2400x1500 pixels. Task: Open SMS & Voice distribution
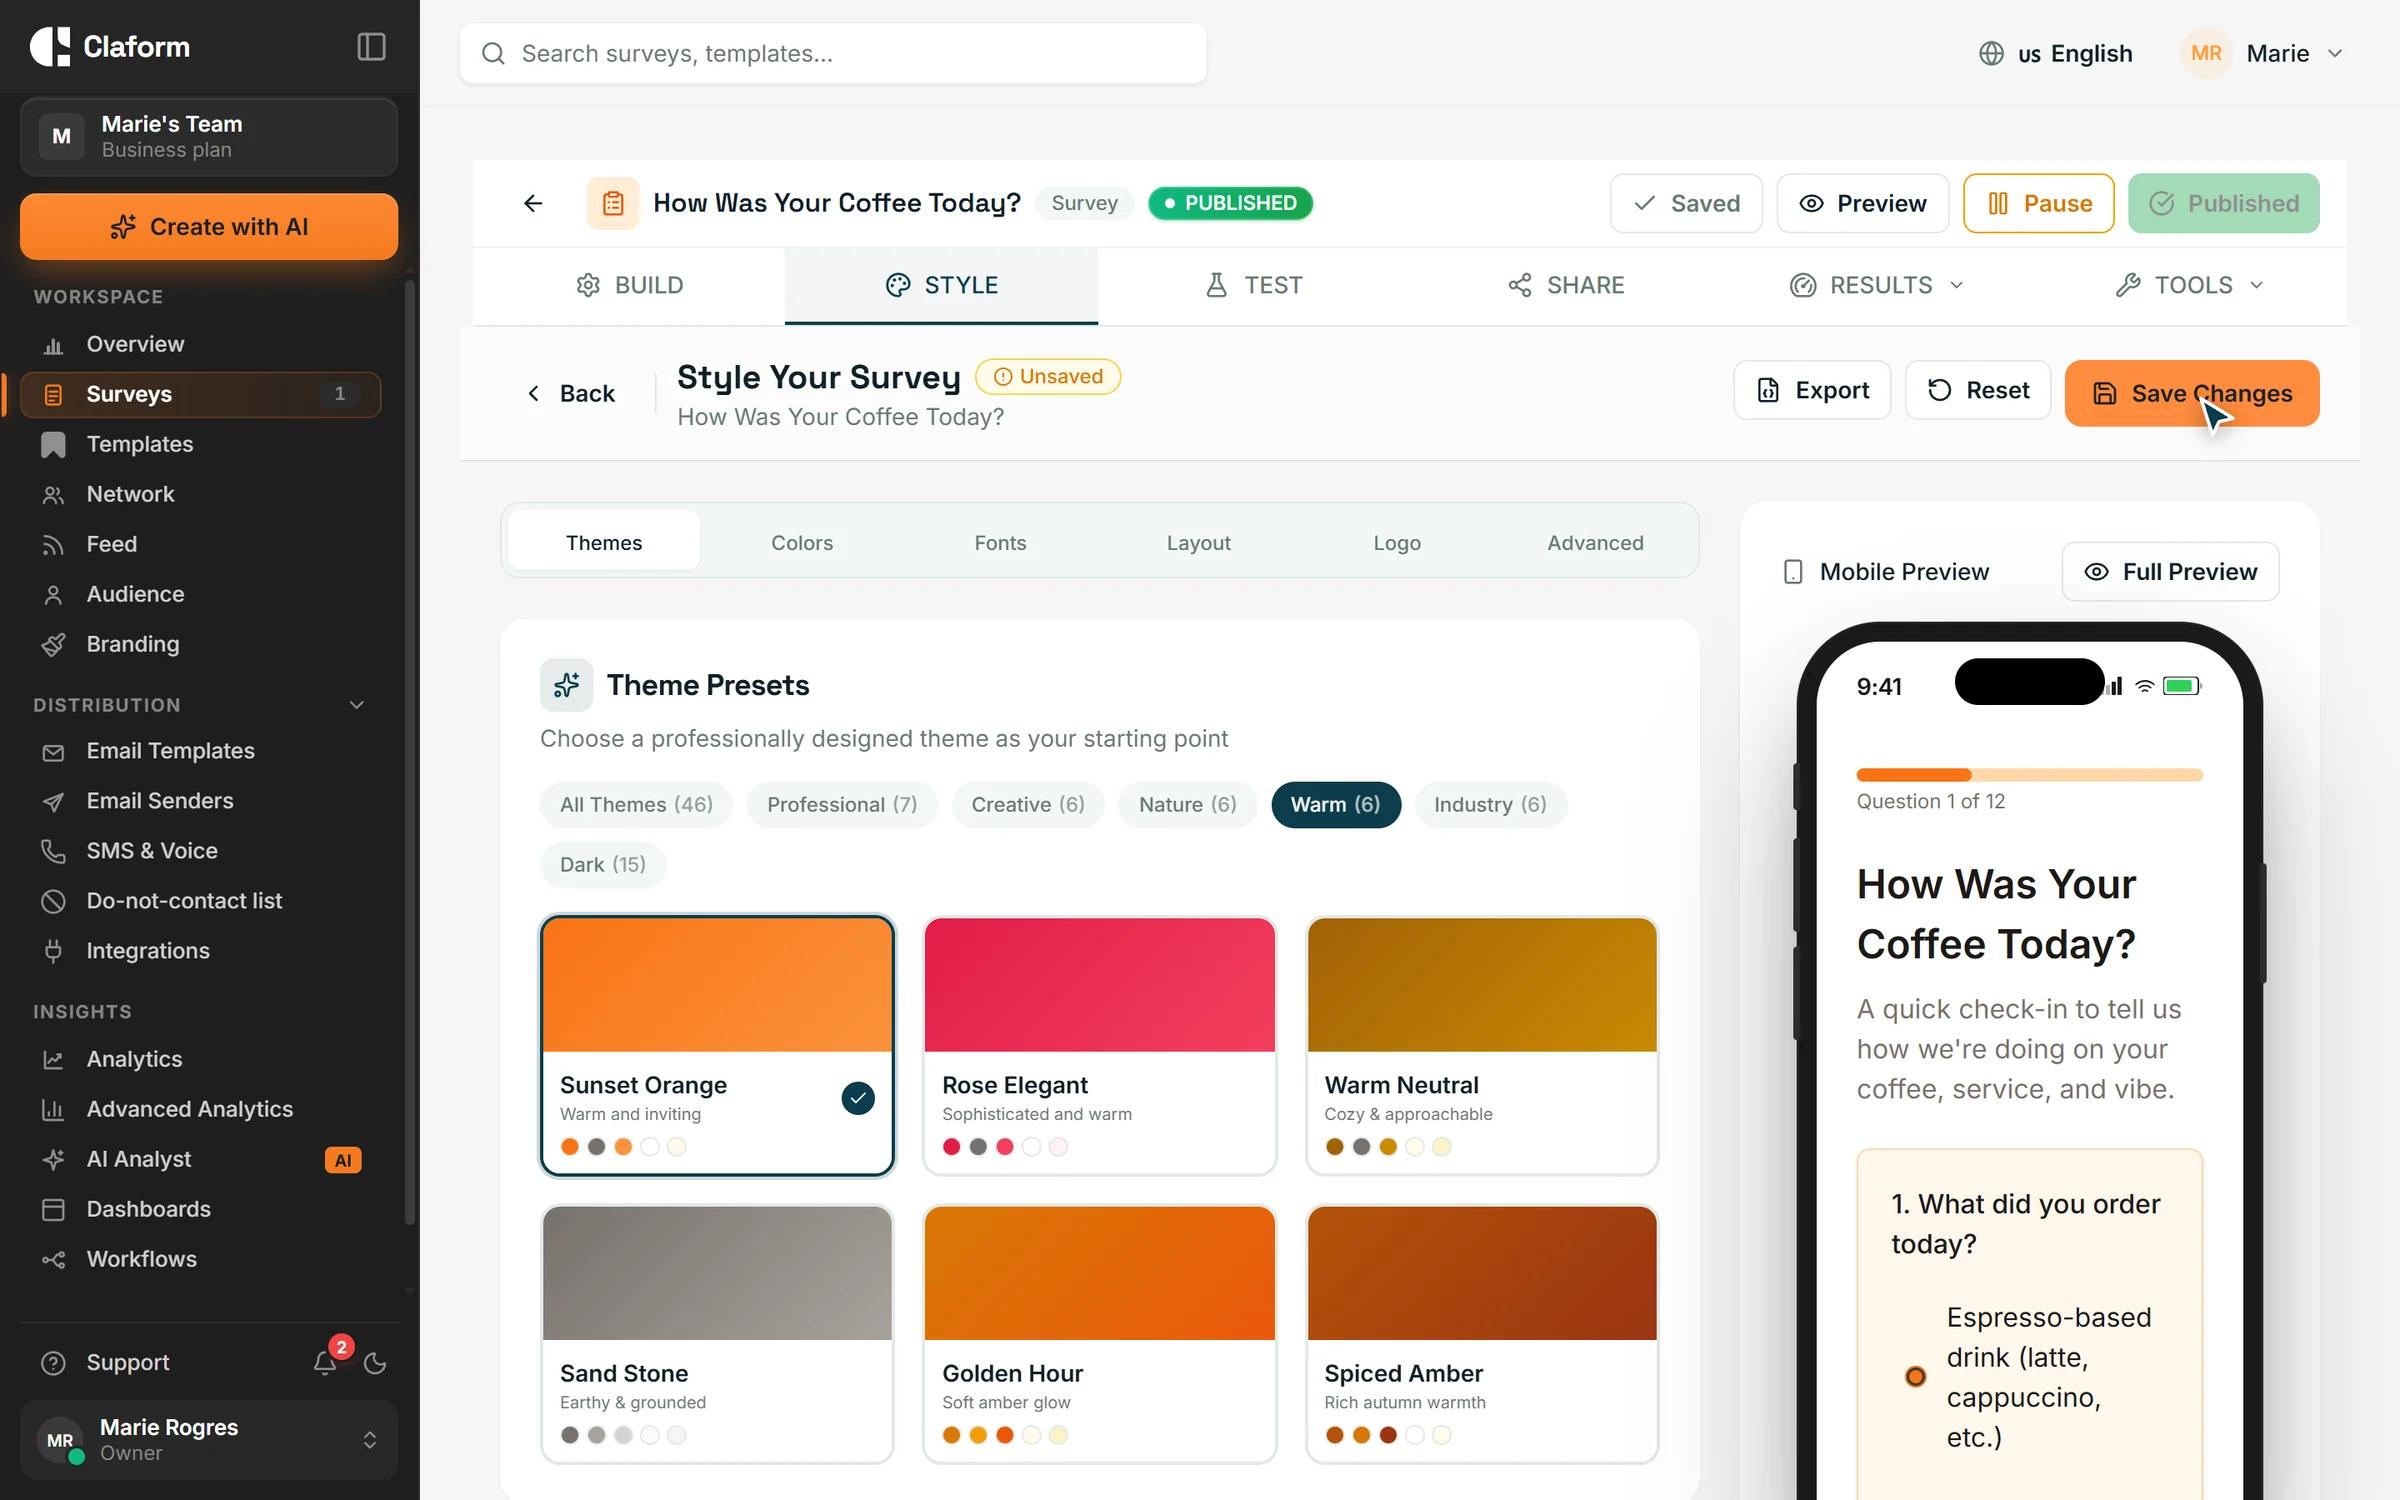200,851
